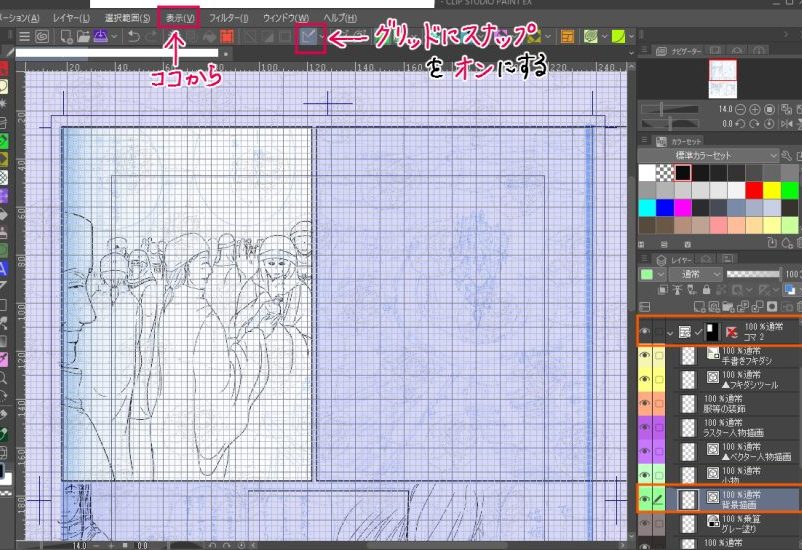Select the 服等の装飾 layer
This screenshot has width=802, height=550.
(x=733, y=403)
